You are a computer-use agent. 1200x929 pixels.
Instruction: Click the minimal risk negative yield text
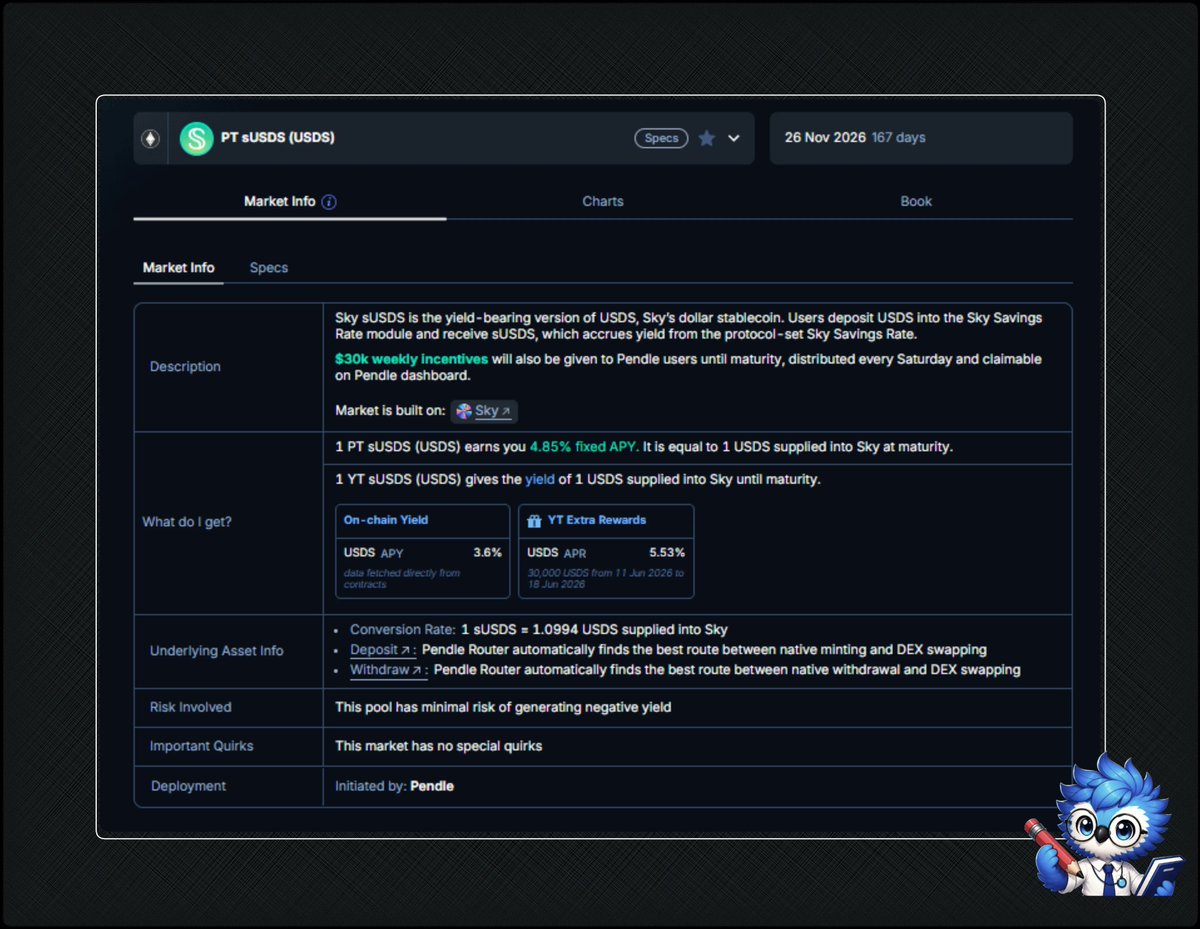point(503,707)
